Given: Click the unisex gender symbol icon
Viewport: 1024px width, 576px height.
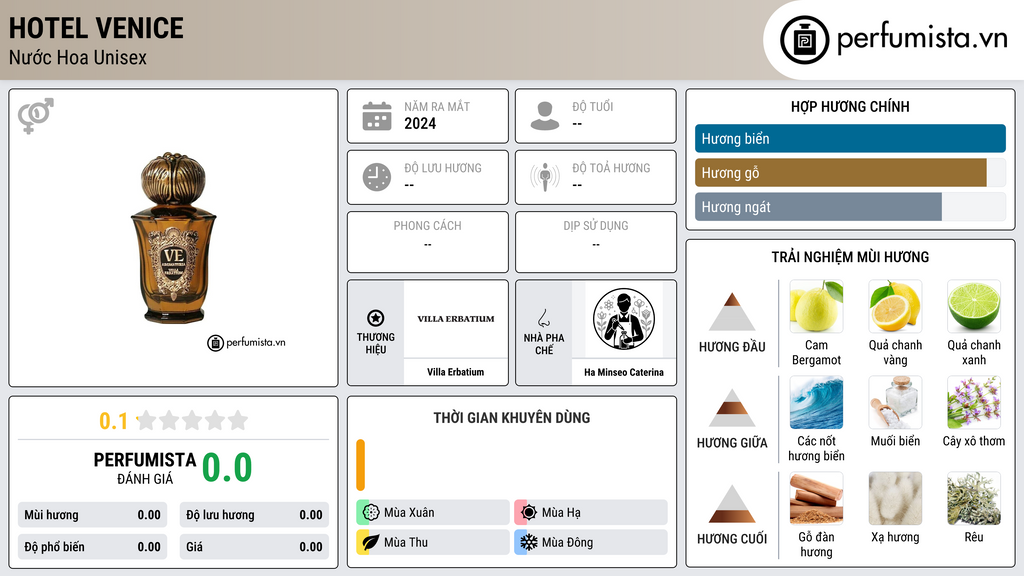Looking at the screenshot, I should click(x=36, y=116).
